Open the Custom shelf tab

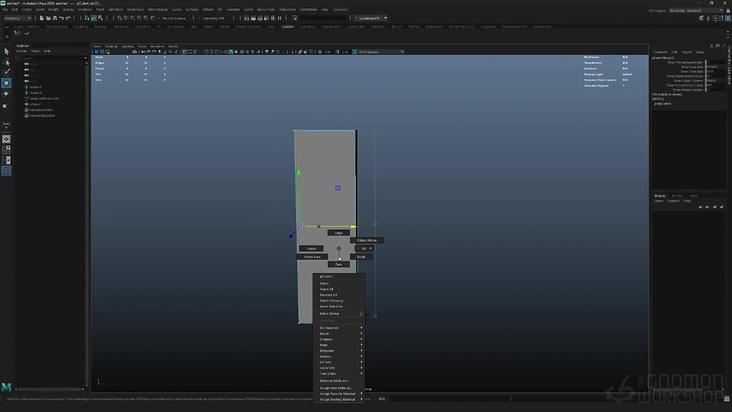pyautogui.click(x=288, y=27)
